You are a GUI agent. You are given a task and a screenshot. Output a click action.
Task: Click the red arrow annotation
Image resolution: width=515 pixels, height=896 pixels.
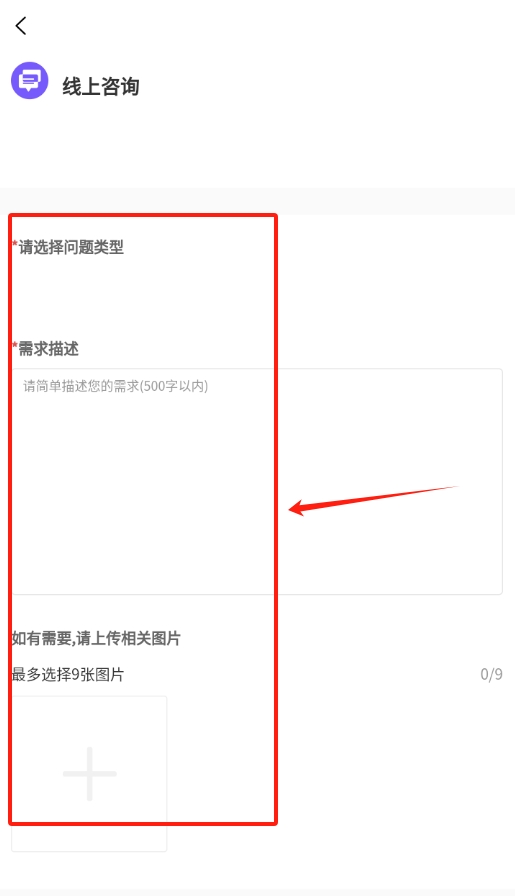pyautogui.click(x=373, y=500)
